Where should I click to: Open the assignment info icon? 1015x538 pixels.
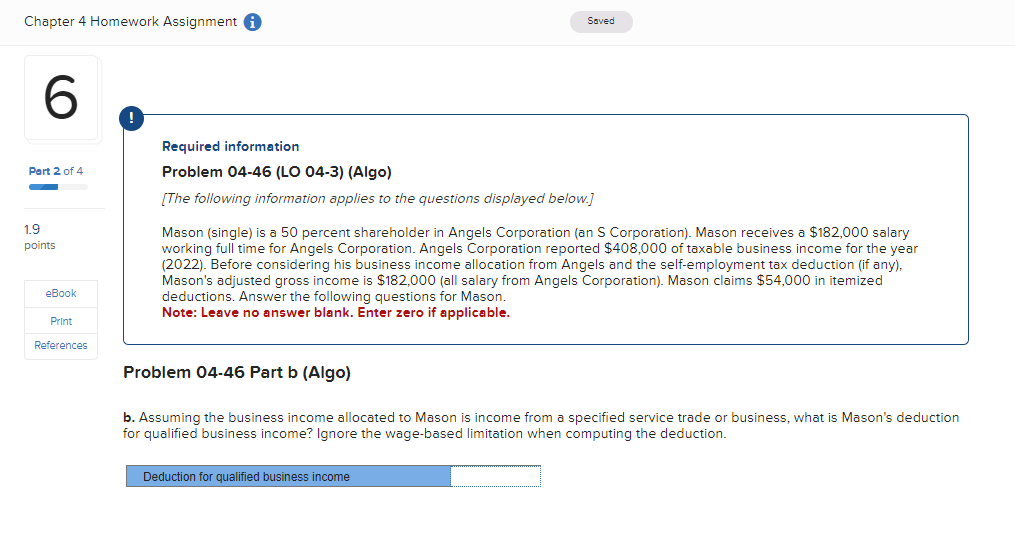[252, 22]
